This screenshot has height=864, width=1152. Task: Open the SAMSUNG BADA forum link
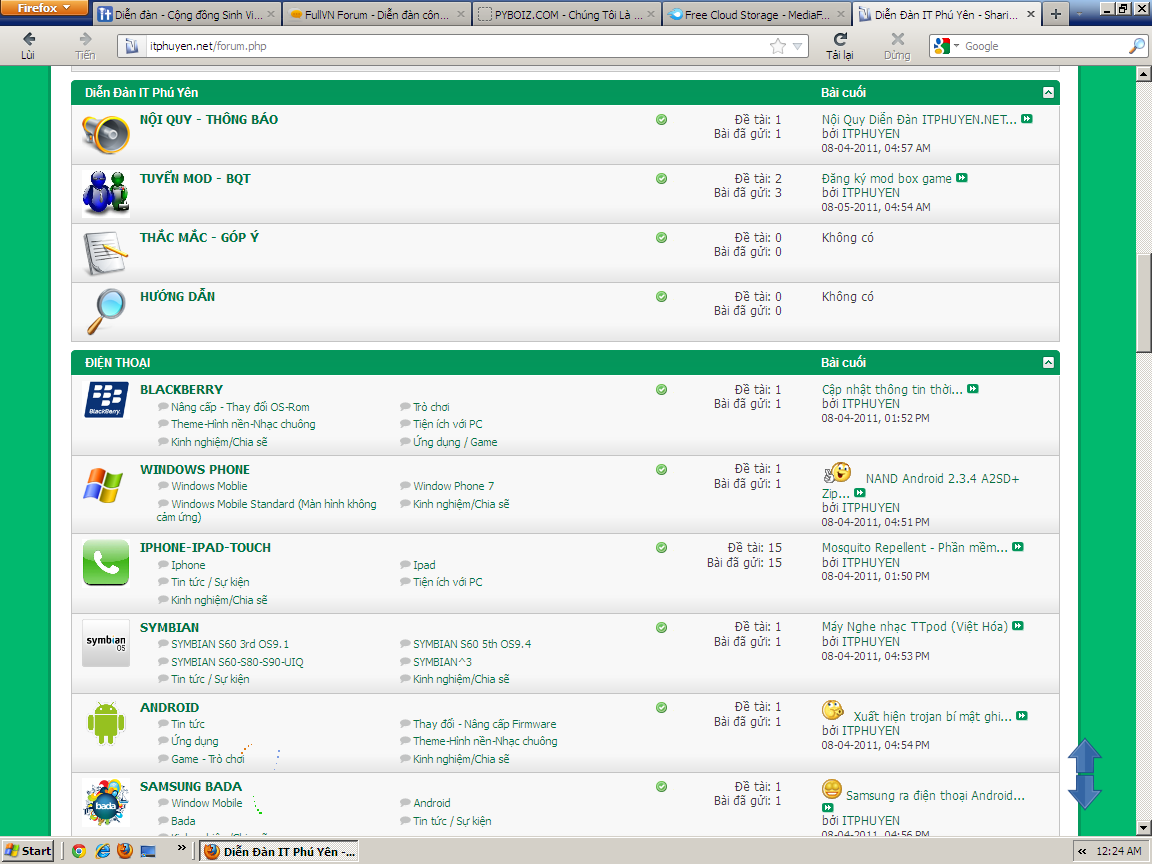coord(190,787)
